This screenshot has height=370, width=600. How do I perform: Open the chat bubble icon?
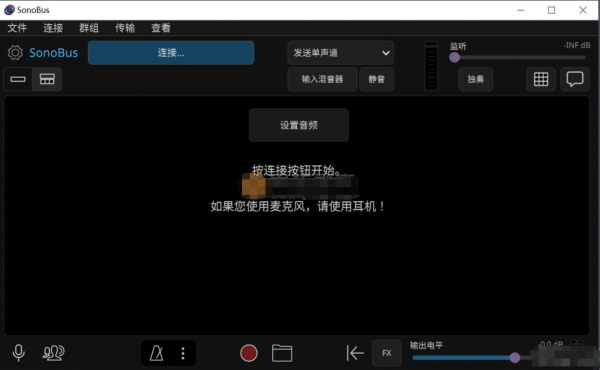575,79
